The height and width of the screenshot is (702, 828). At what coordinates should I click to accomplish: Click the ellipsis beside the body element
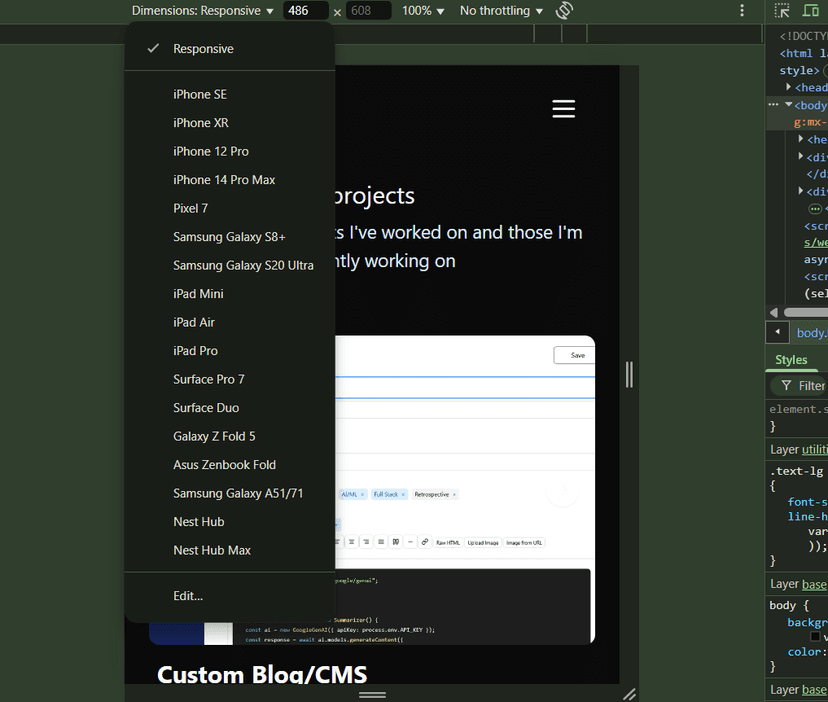click(x=773, y=105)
